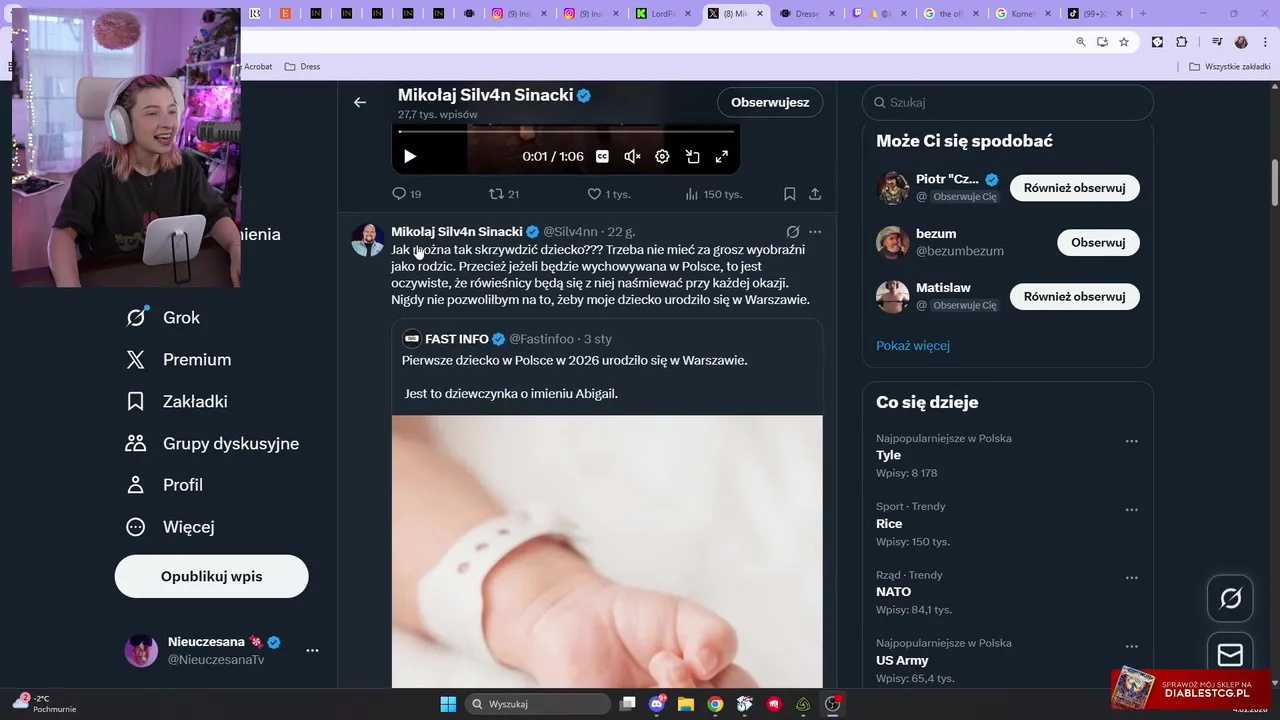The width and height of the screenshot is (1280, 720).
Task: Switch to the Twitch browser tab
Action: (878, 14)
